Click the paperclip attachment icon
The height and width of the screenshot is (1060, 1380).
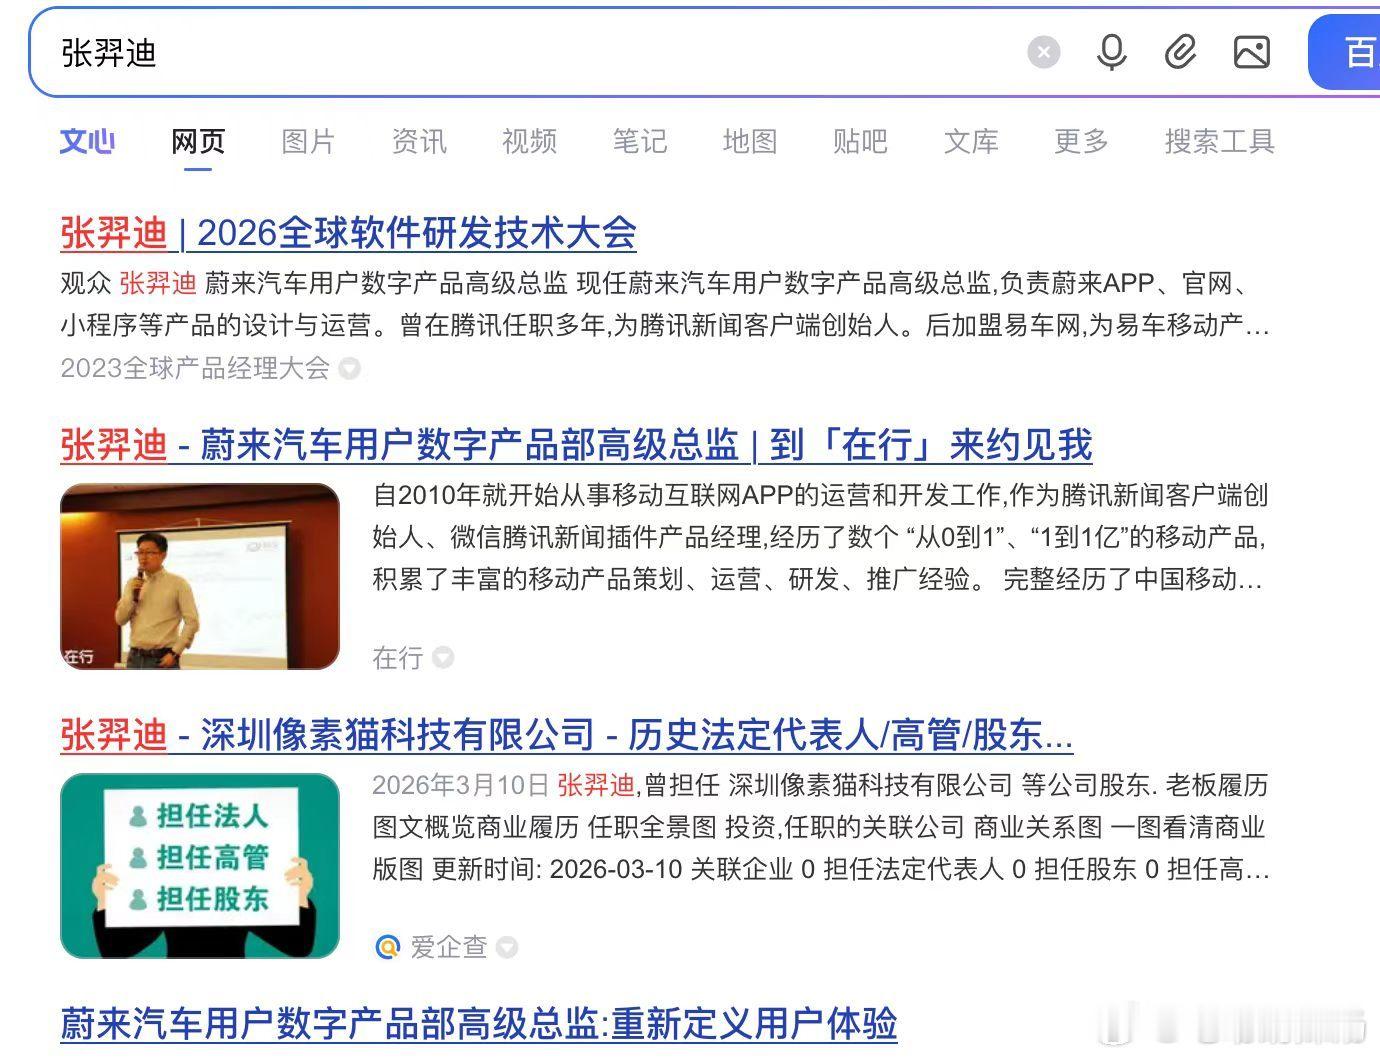[x=1182, y=53]
